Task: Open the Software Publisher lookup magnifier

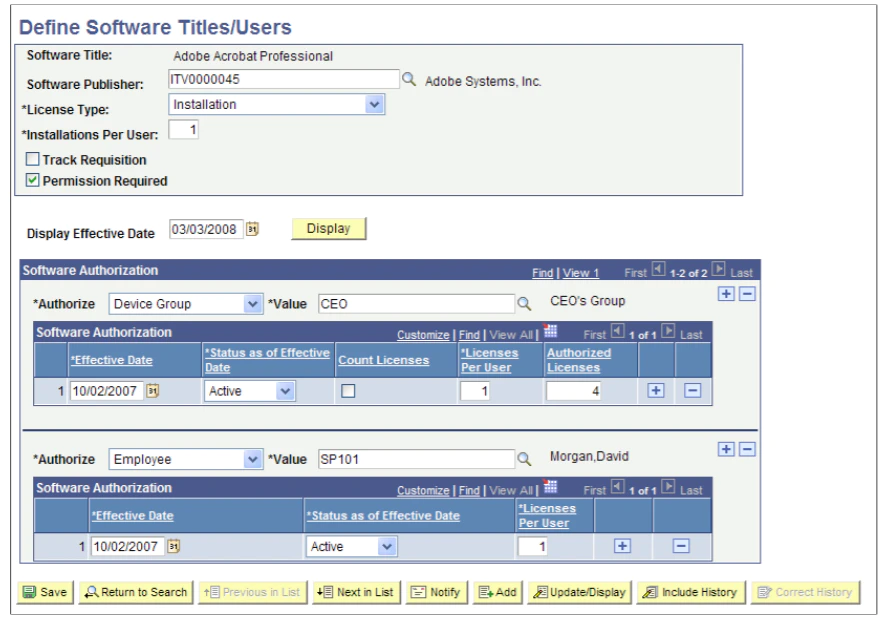Action: (x=408, y=80)
